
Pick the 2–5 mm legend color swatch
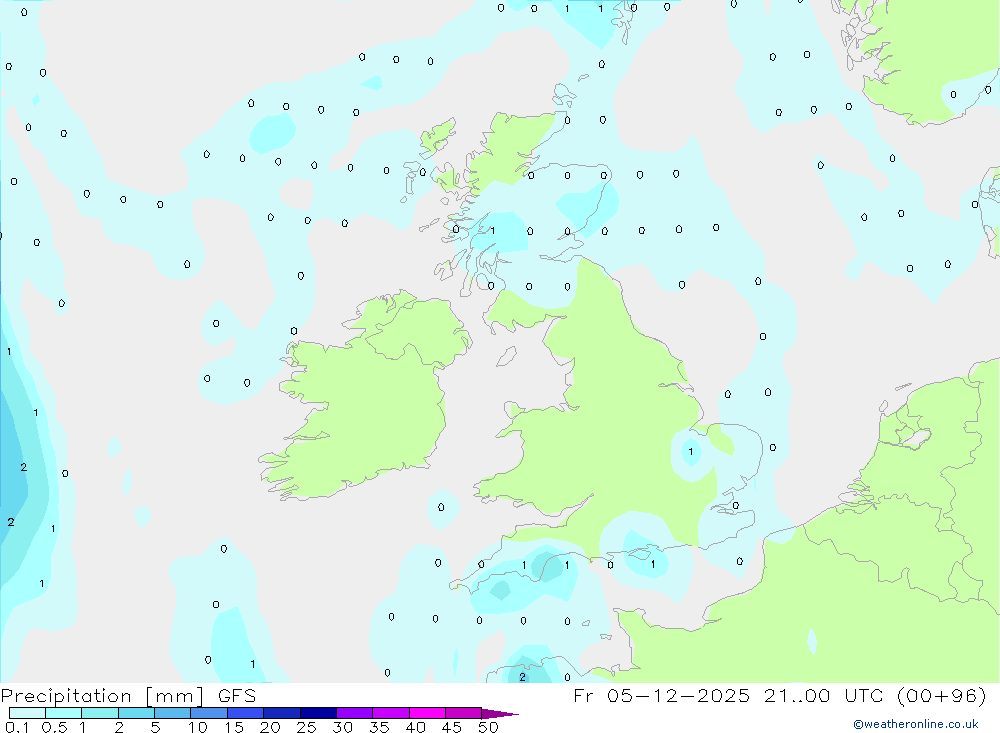tap(136, 713)
